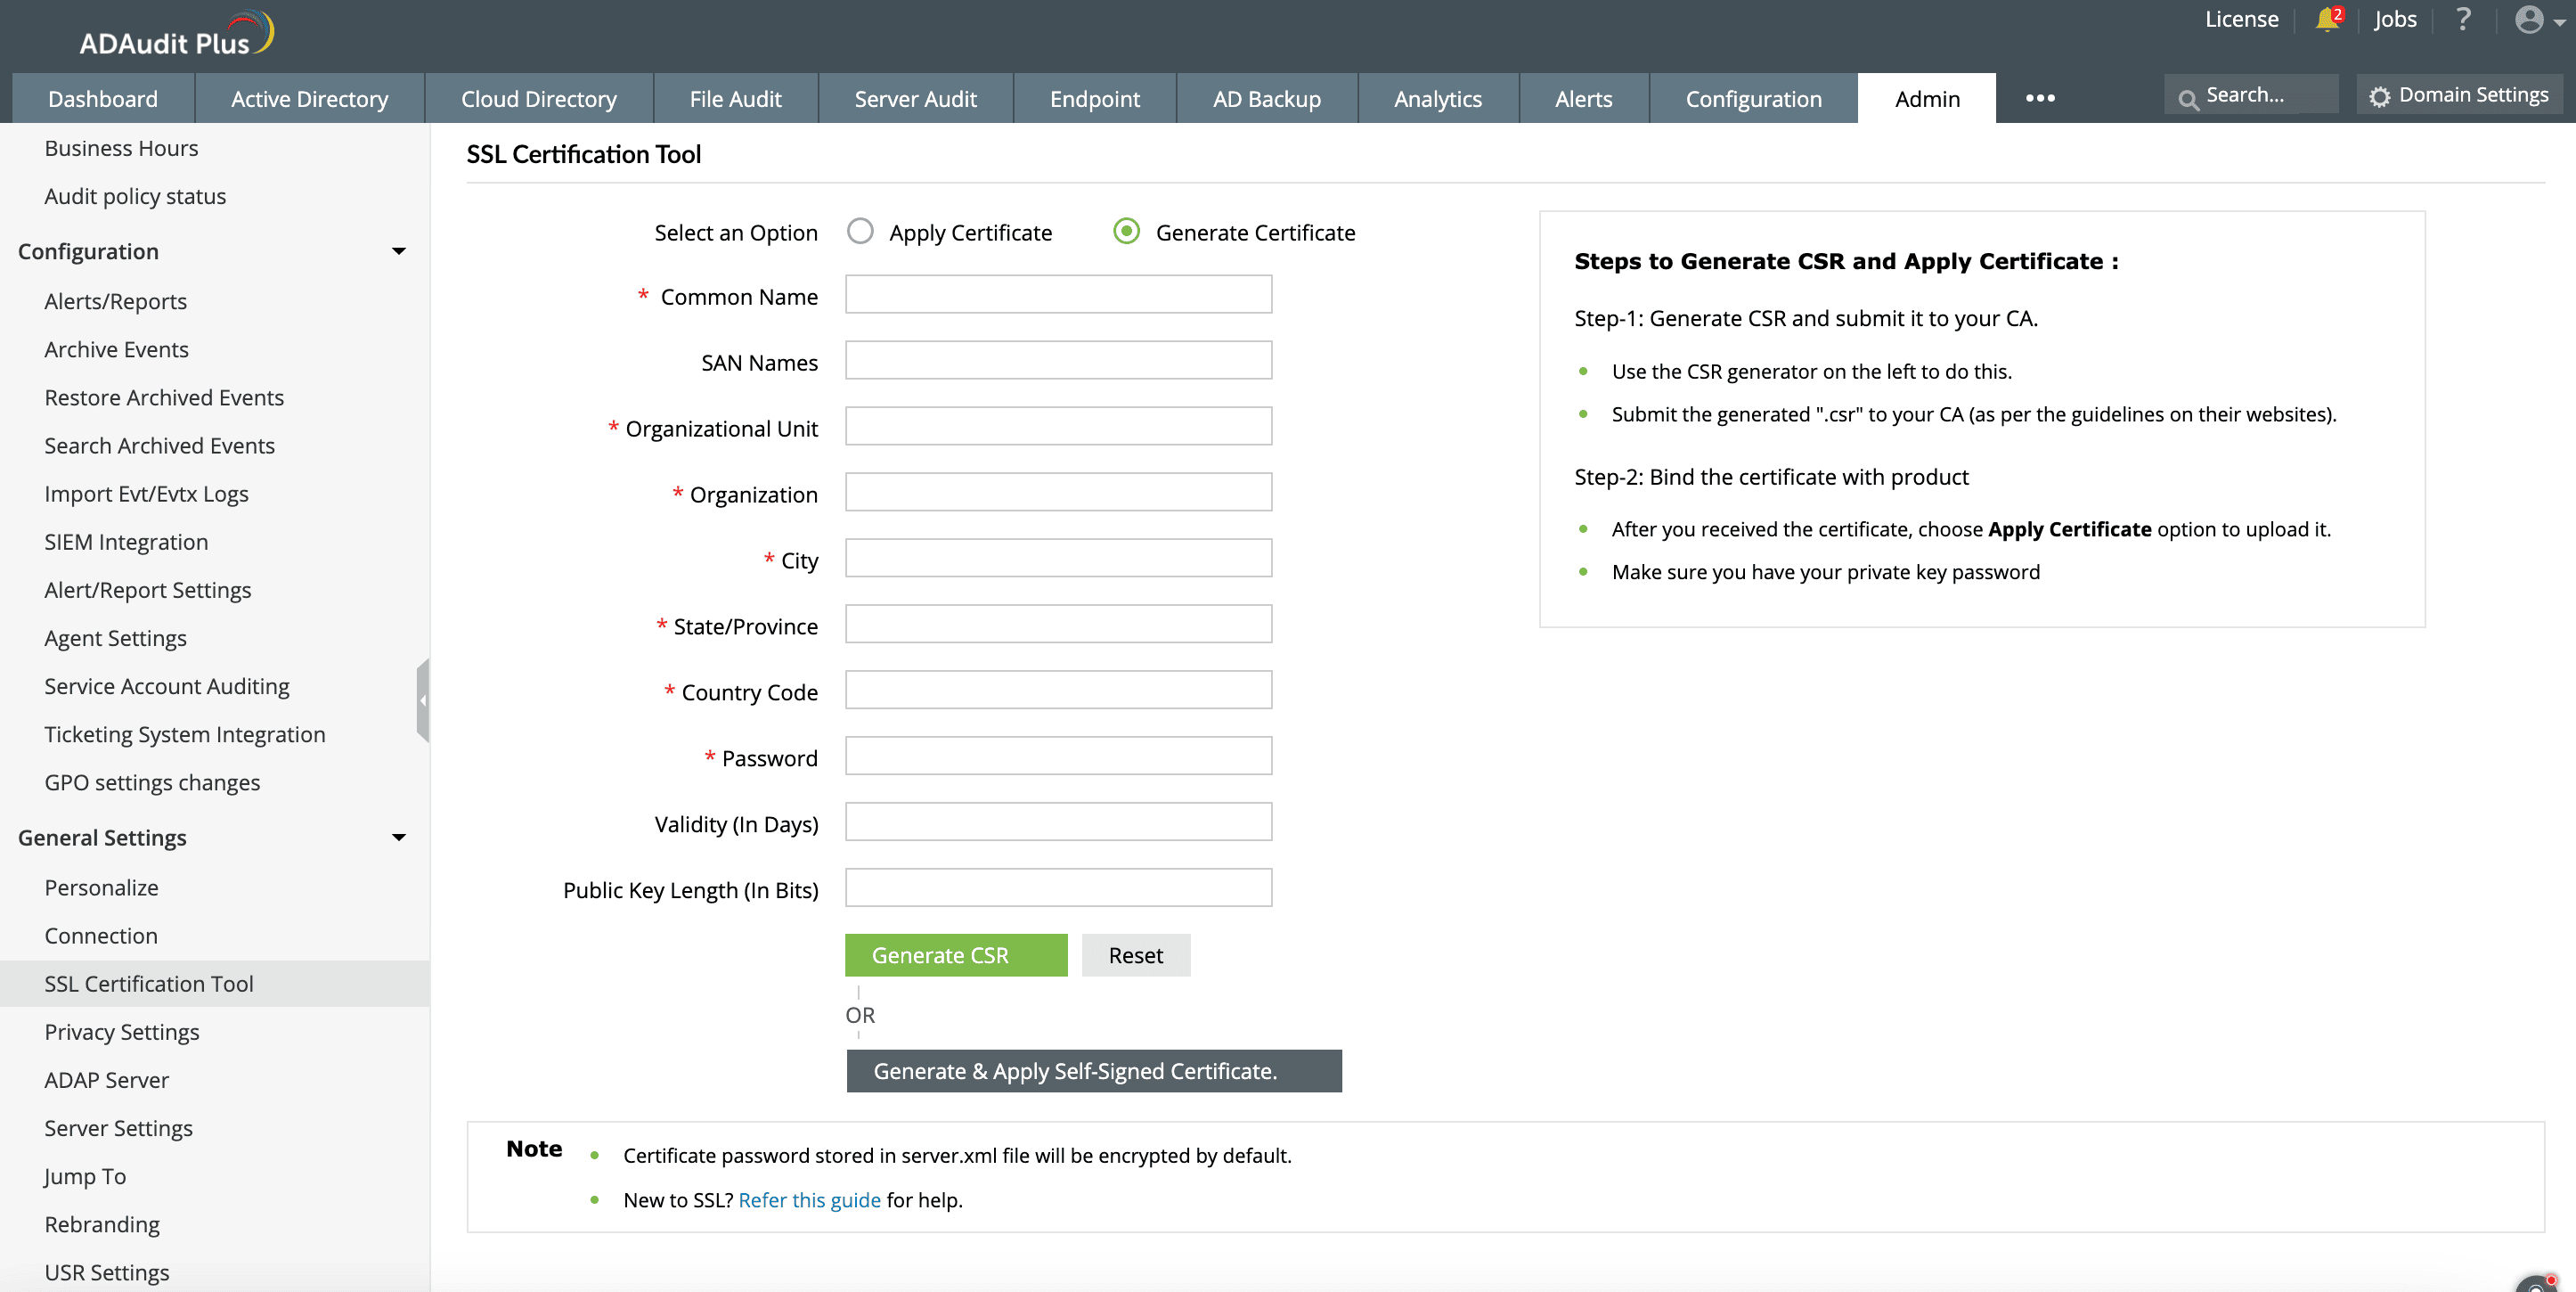
Task: Click the Domain Settings gear icon
Action: click(x=2380, y=96)
